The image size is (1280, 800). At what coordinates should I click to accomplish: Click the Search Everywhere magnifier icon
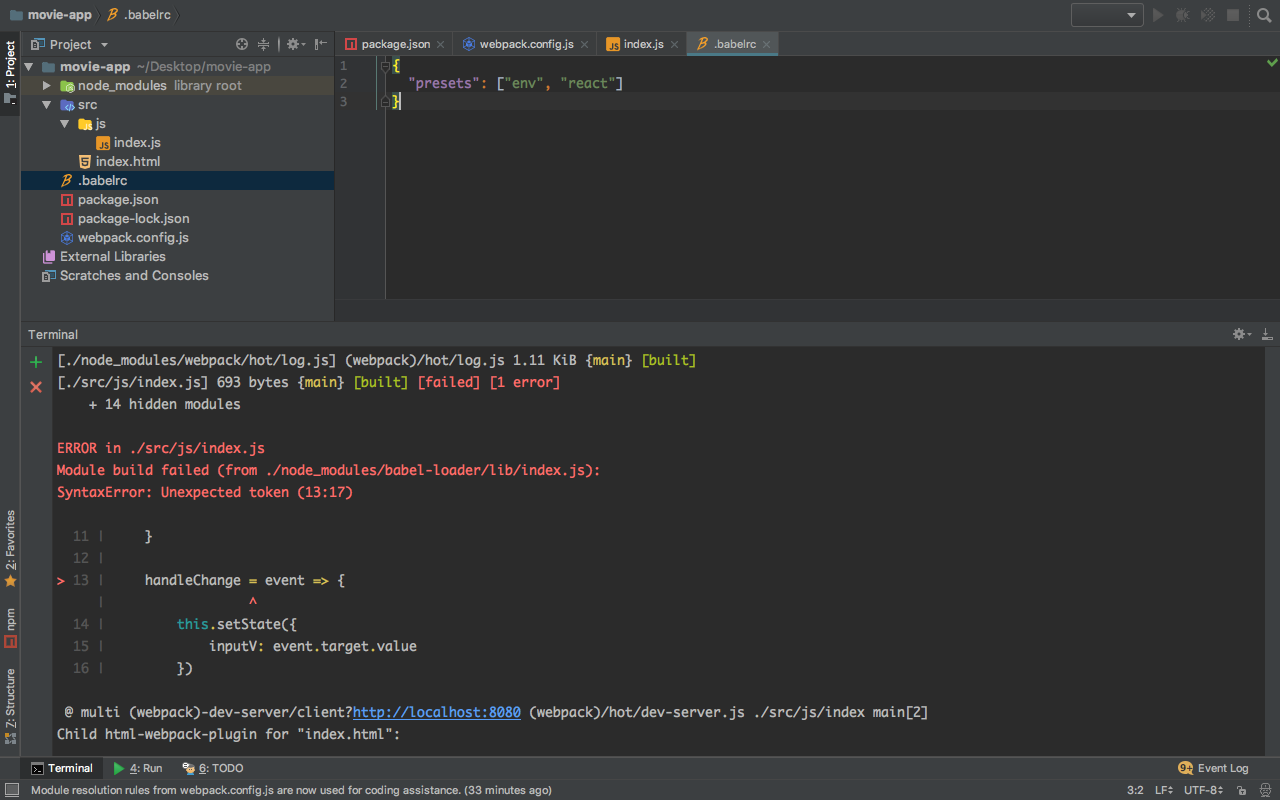(x=1263, y=15)
